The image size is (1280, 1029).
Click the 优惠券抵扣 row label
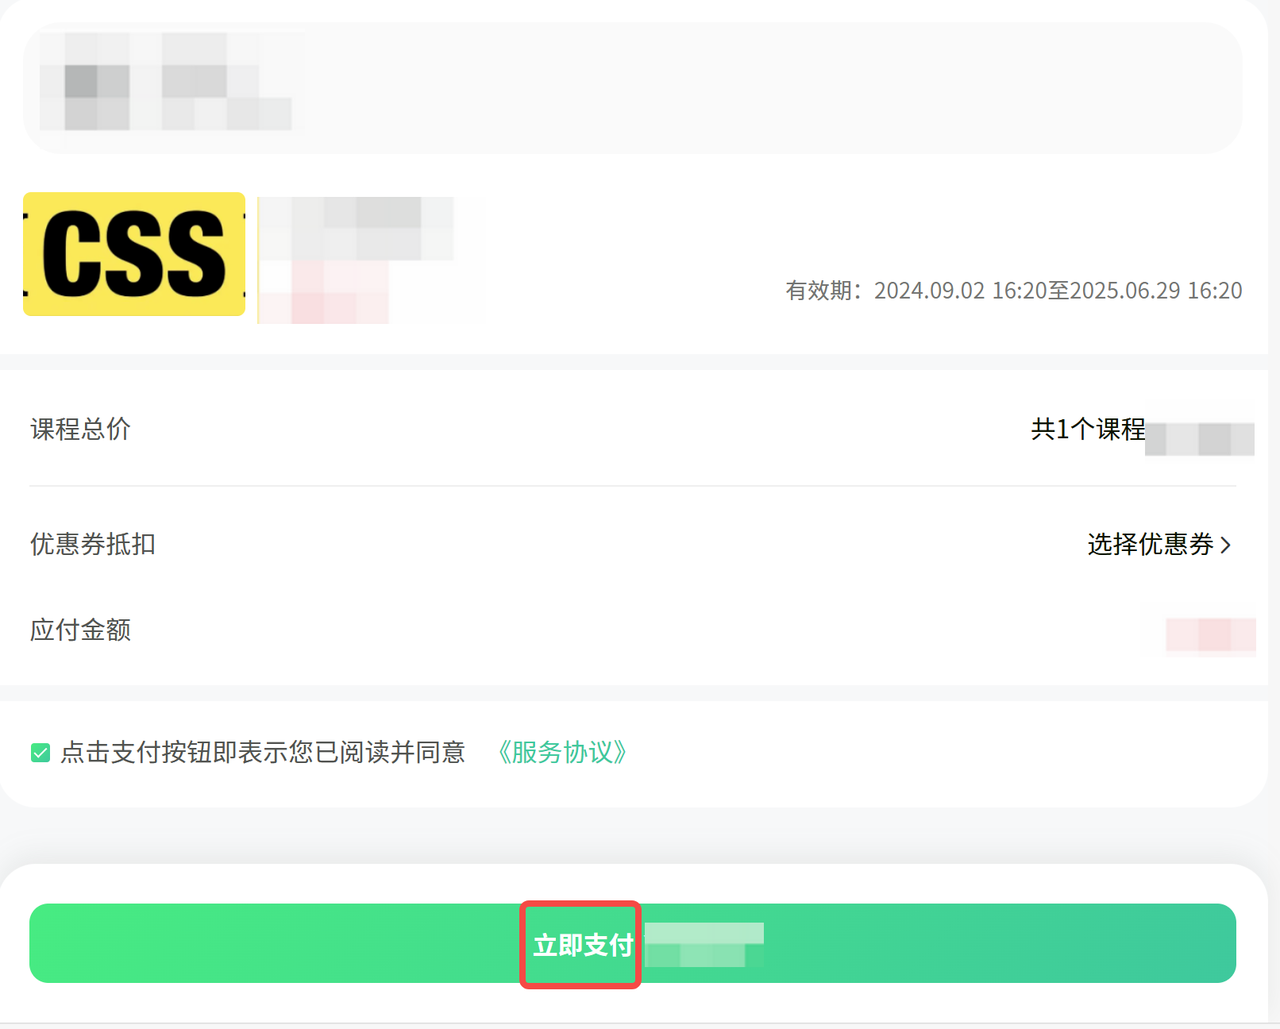pyautogui.click(x=93, y=544)
